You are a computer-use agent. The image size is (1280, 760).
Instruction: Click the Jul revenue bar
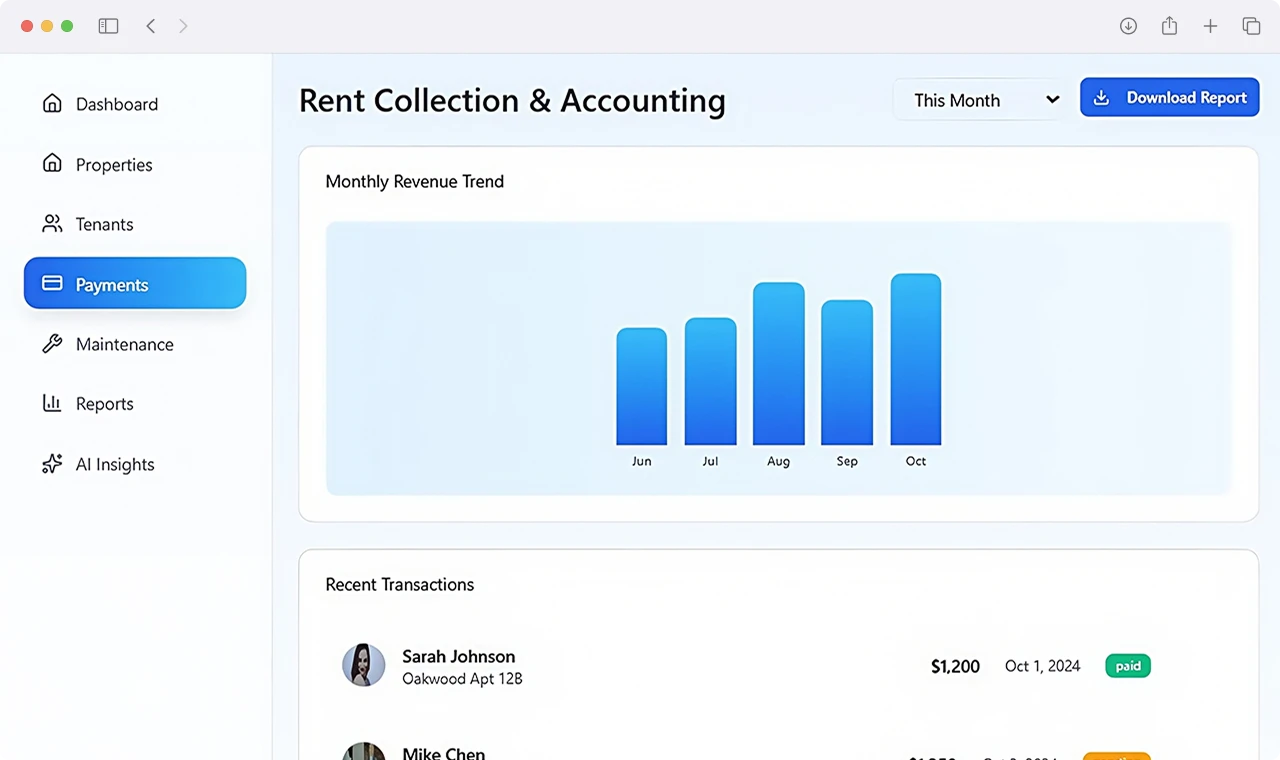coord(710,381)
